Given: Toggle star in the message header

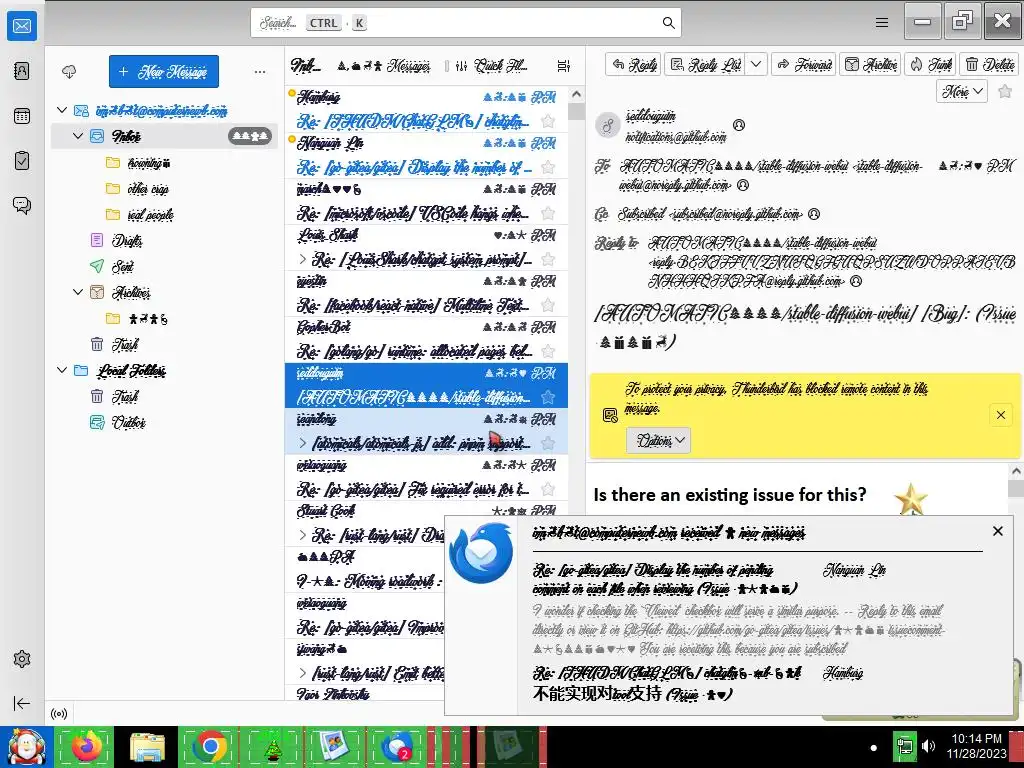Looking at the screenshot, I should point(1005,91).
